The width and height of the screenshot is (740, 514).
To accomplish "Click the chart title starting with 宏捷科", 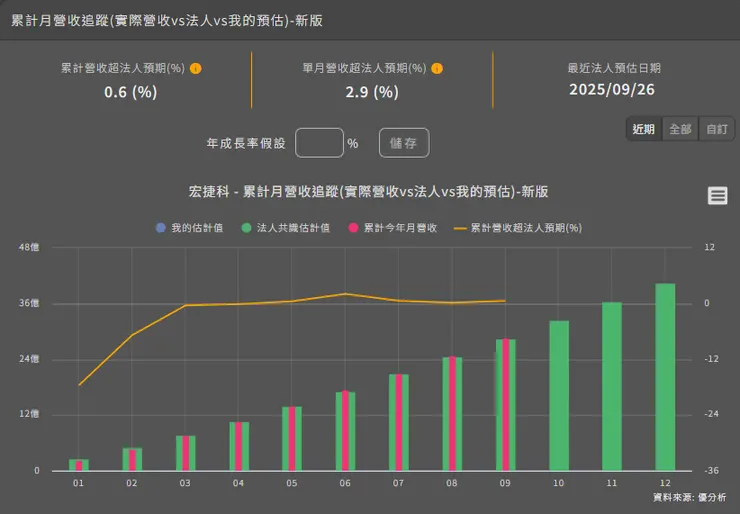I will click(369, 192).
